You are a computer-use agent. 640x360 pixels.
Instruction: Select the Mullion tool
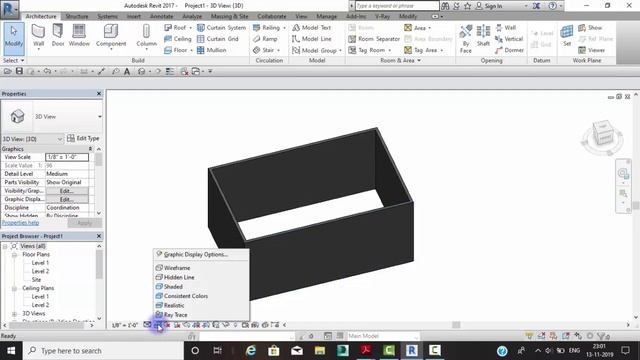tap(211, 50)
